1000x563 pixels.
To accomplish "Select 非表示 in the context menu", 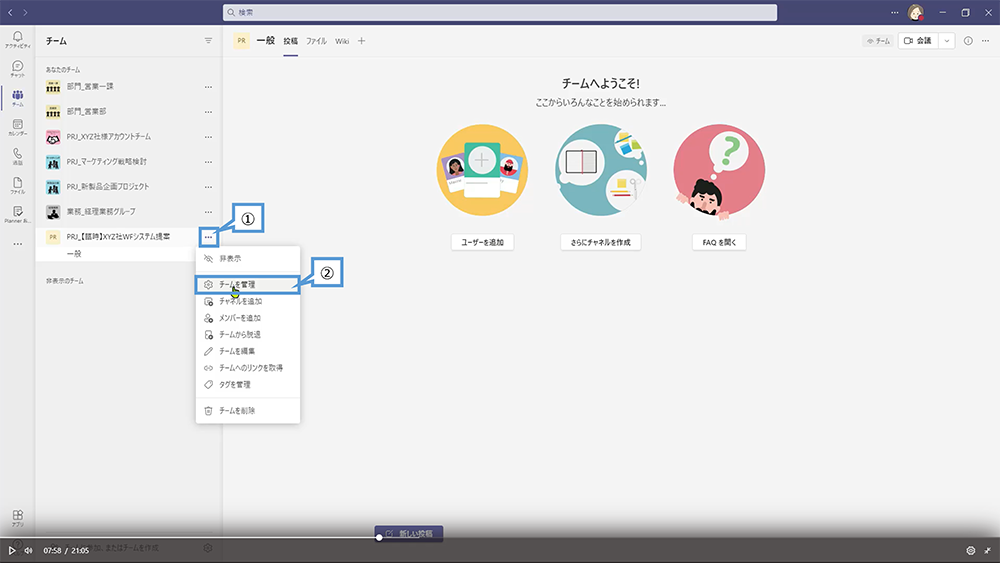I will point(247,258).
